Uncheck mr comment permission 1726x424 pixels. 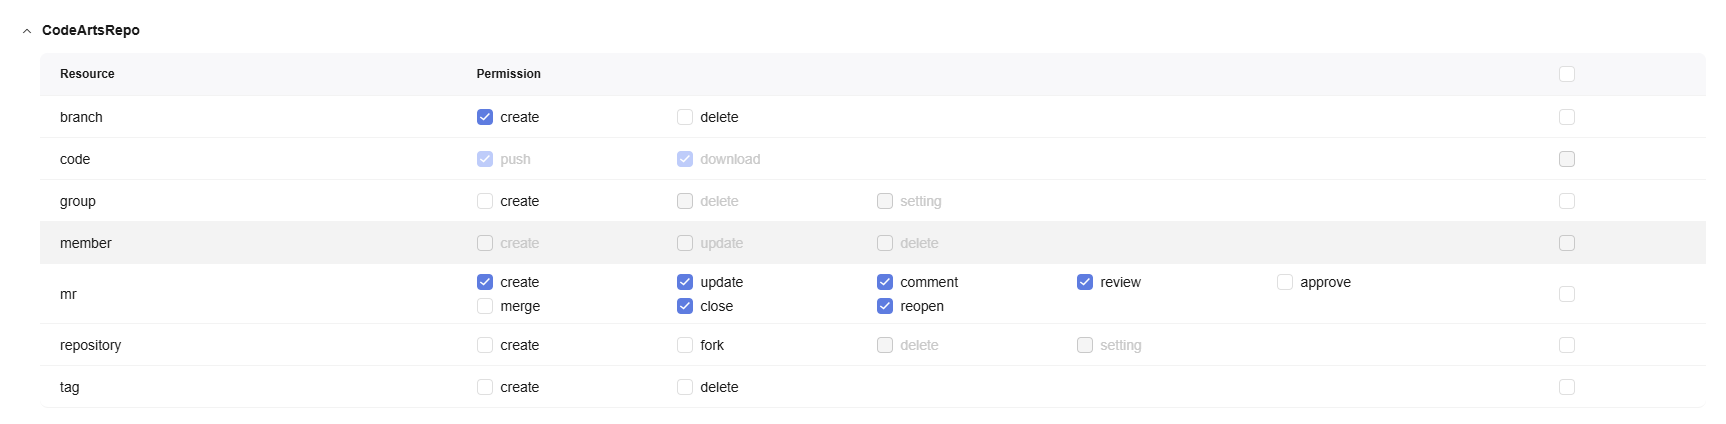click(885, 282)
